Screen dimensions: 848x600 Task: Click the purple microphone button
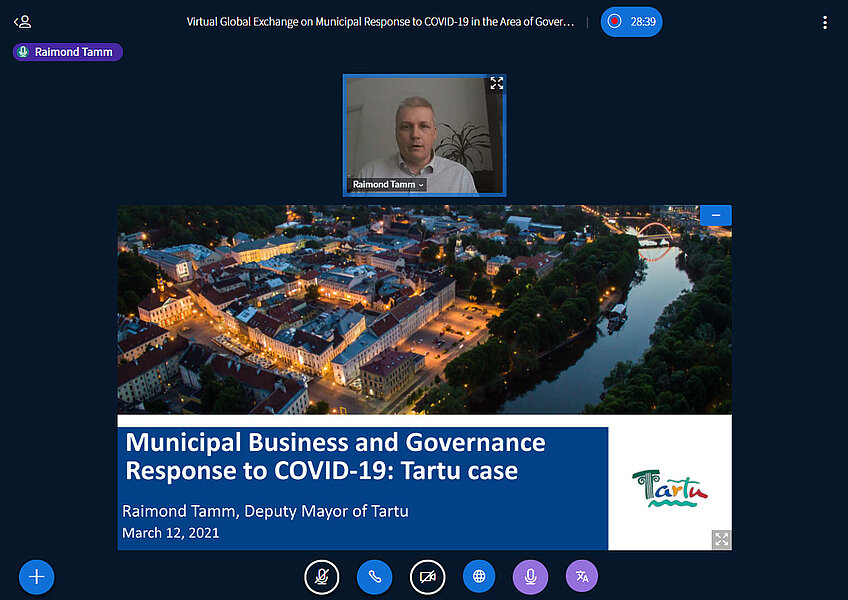[x=530, y=577]
